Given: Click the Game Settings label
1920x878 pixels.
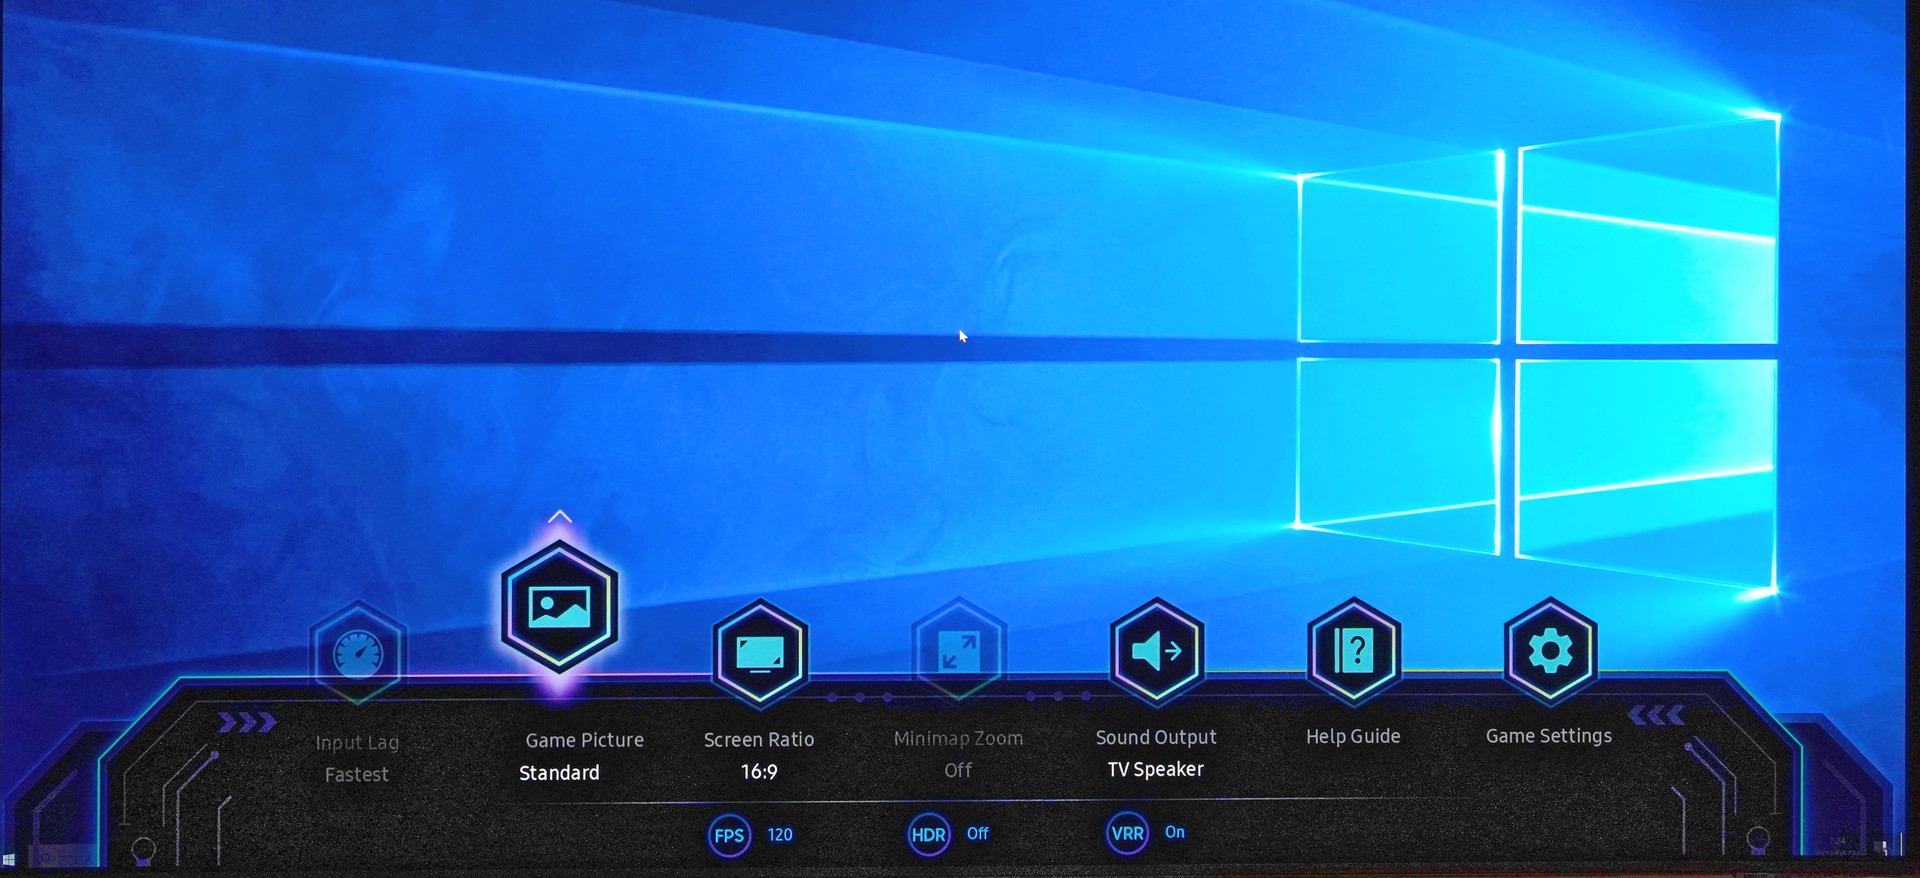Looking at the screenshot, I should (1549, 736).
